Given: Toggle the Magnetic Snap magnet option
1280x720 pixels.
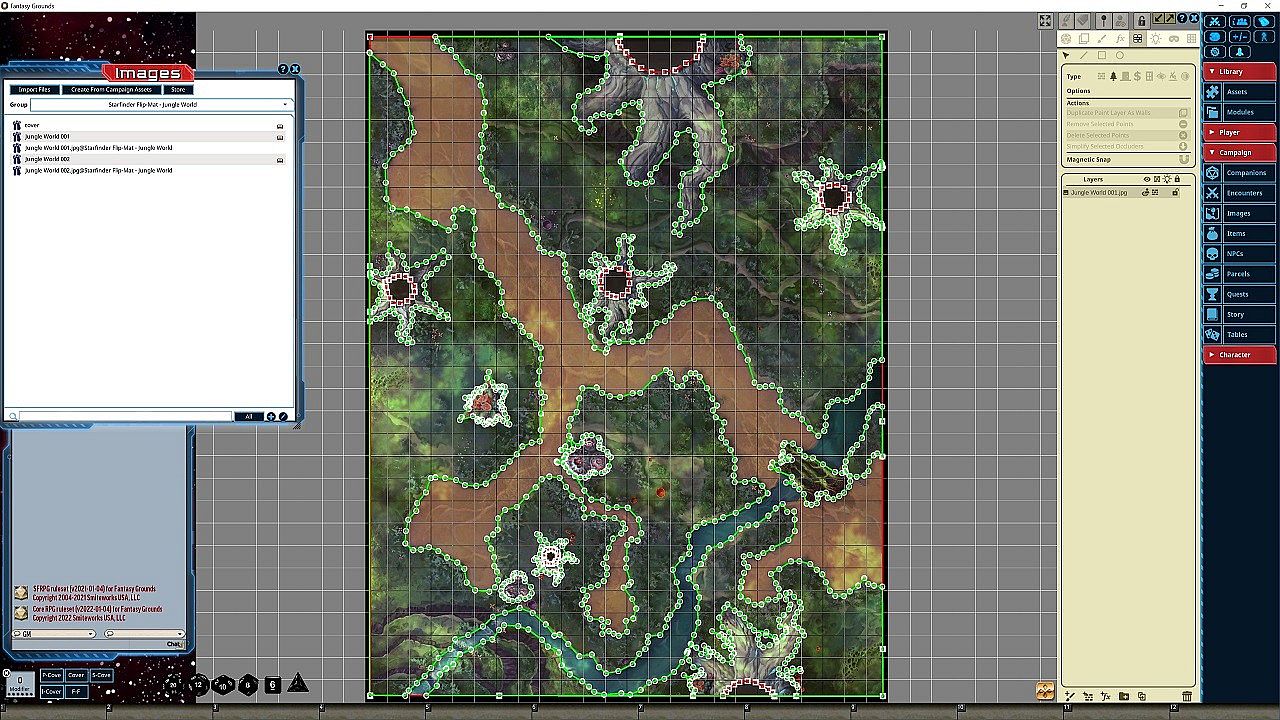Looking at the screenshot, I should [1184, 159].
